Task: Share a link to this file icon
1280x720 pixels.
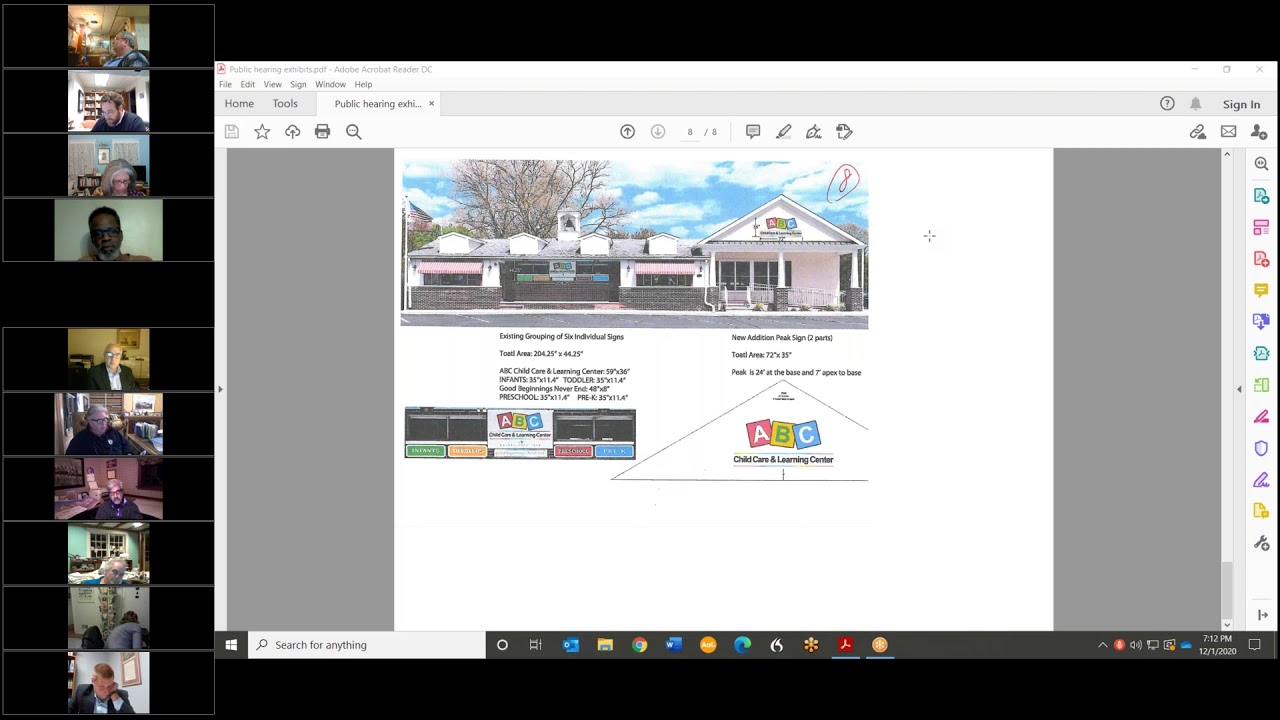Action: click(1198, 132)
